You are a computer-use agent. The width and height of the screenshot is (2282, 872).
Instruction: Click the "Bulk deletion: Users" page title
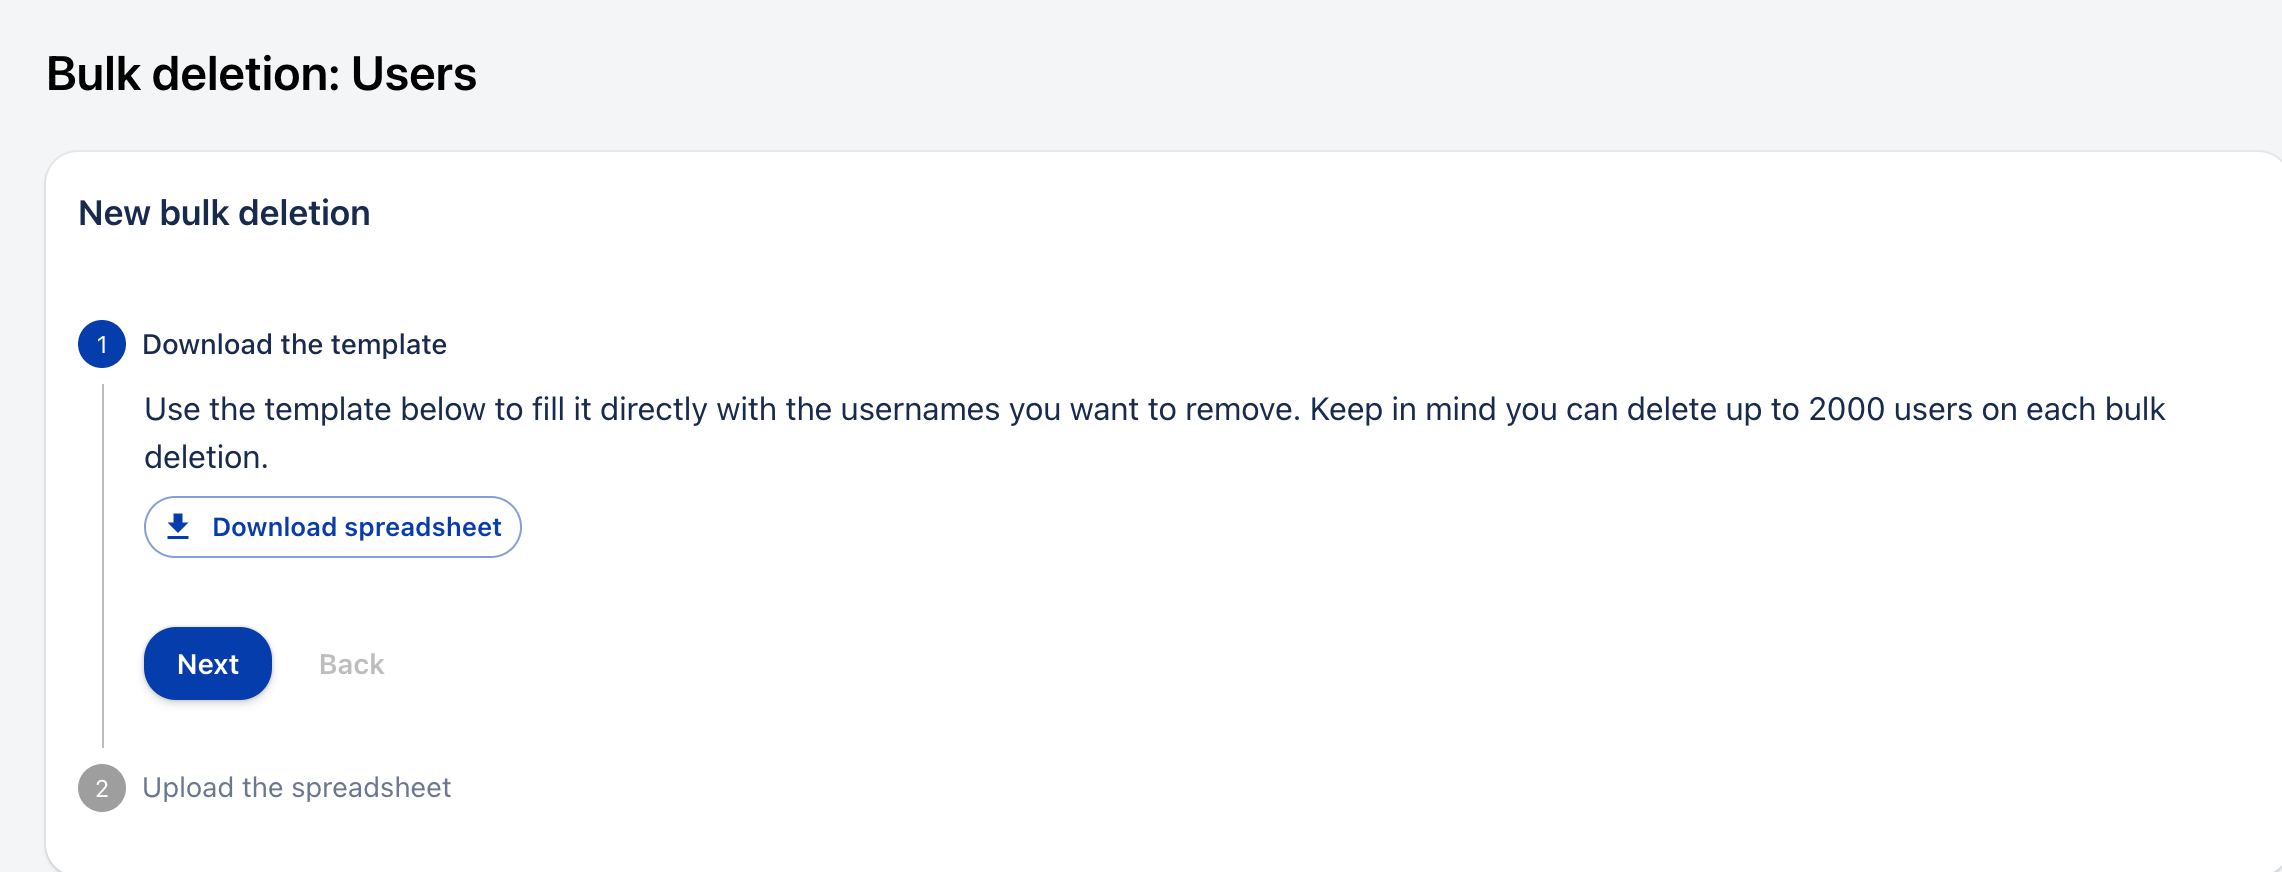coord(261,74)
